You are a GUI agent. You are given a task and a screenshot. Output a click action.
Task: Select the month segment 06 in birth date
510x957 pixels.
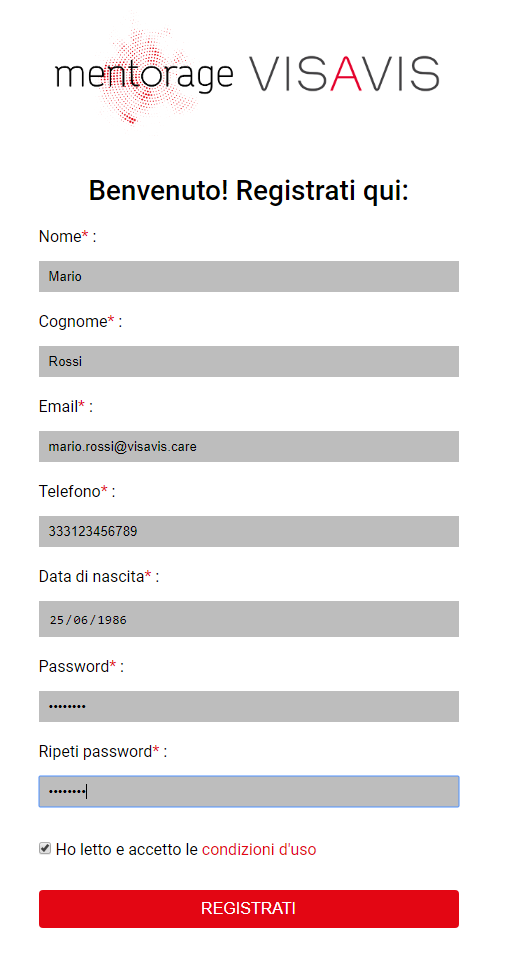[x=81, y=619]
